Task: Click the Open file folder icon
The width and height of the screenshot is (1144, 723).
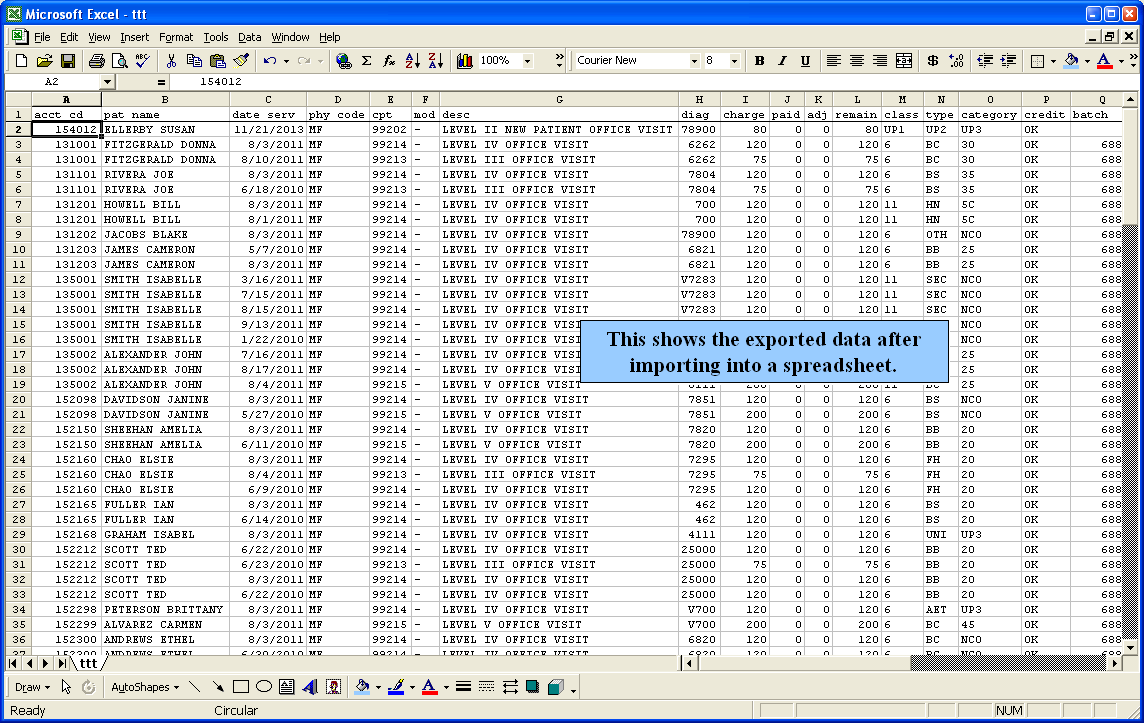Action: point(45,61)
